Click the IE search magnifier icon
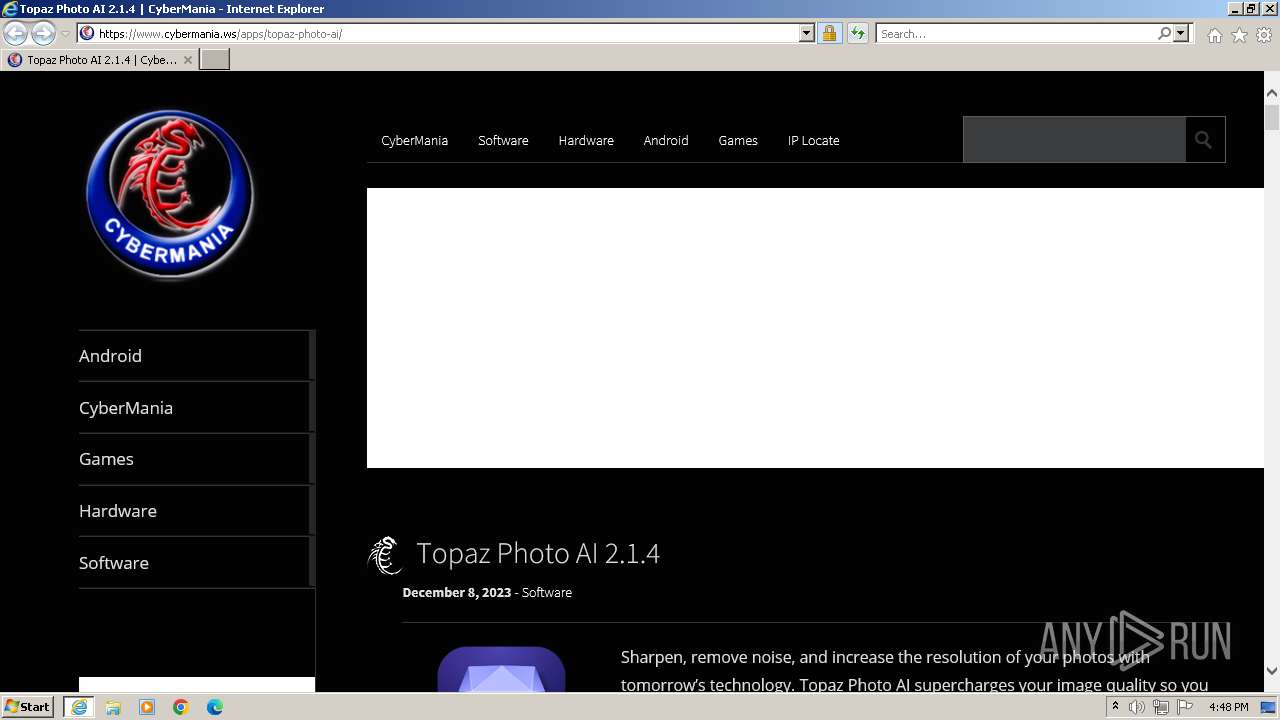 click(x=1164, y=33)
